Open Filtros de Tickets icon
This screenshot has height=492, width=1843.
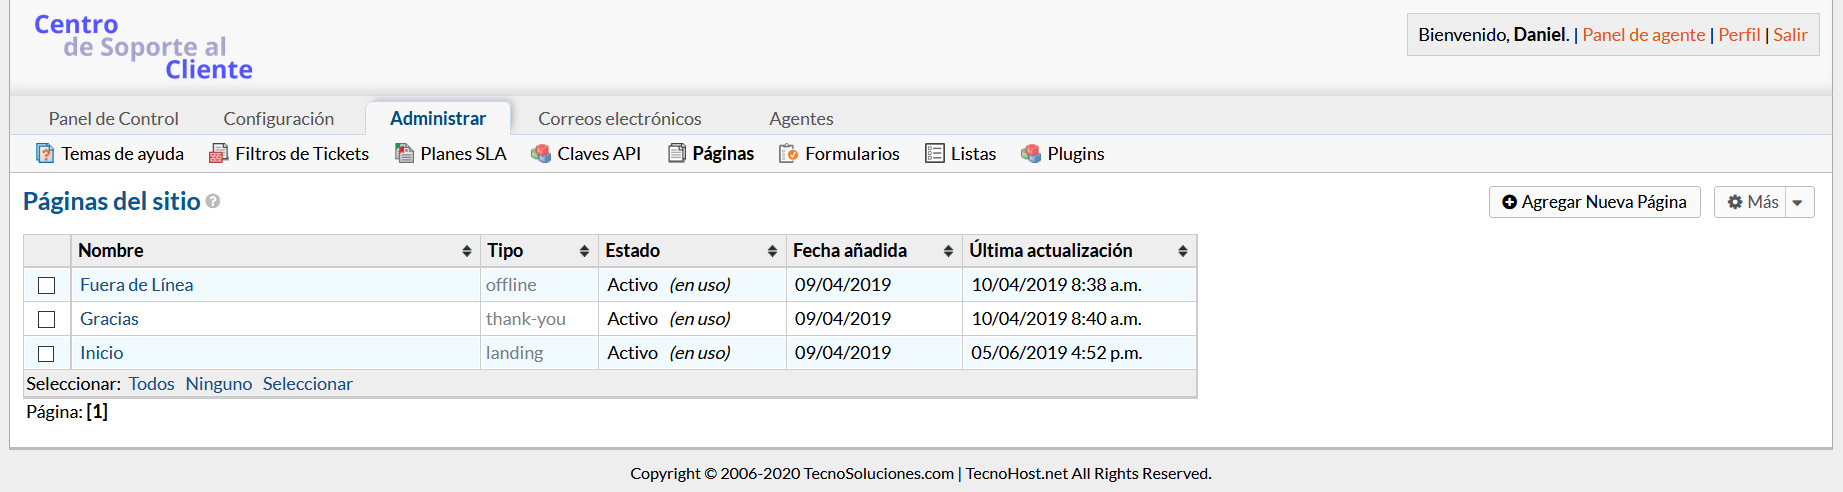point(218,153)
